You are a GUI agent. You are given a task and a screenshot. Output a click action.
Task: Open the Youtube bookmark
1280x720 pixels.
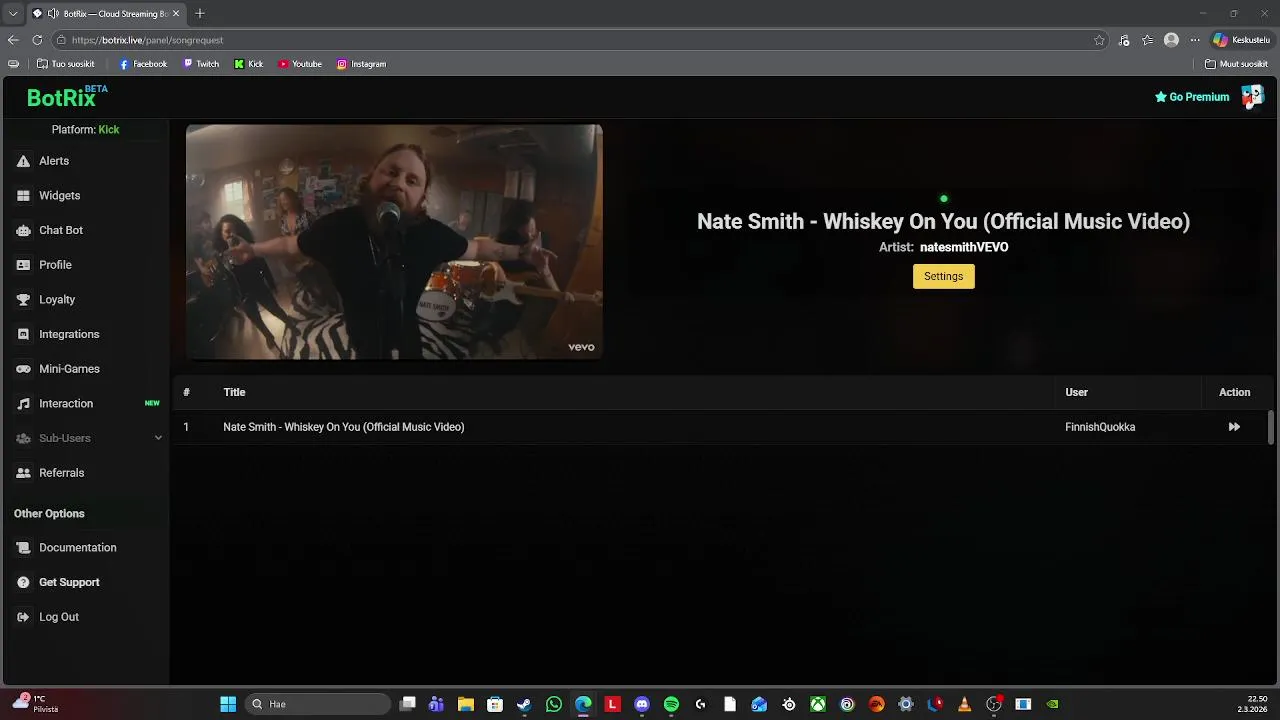pos(300,64)
